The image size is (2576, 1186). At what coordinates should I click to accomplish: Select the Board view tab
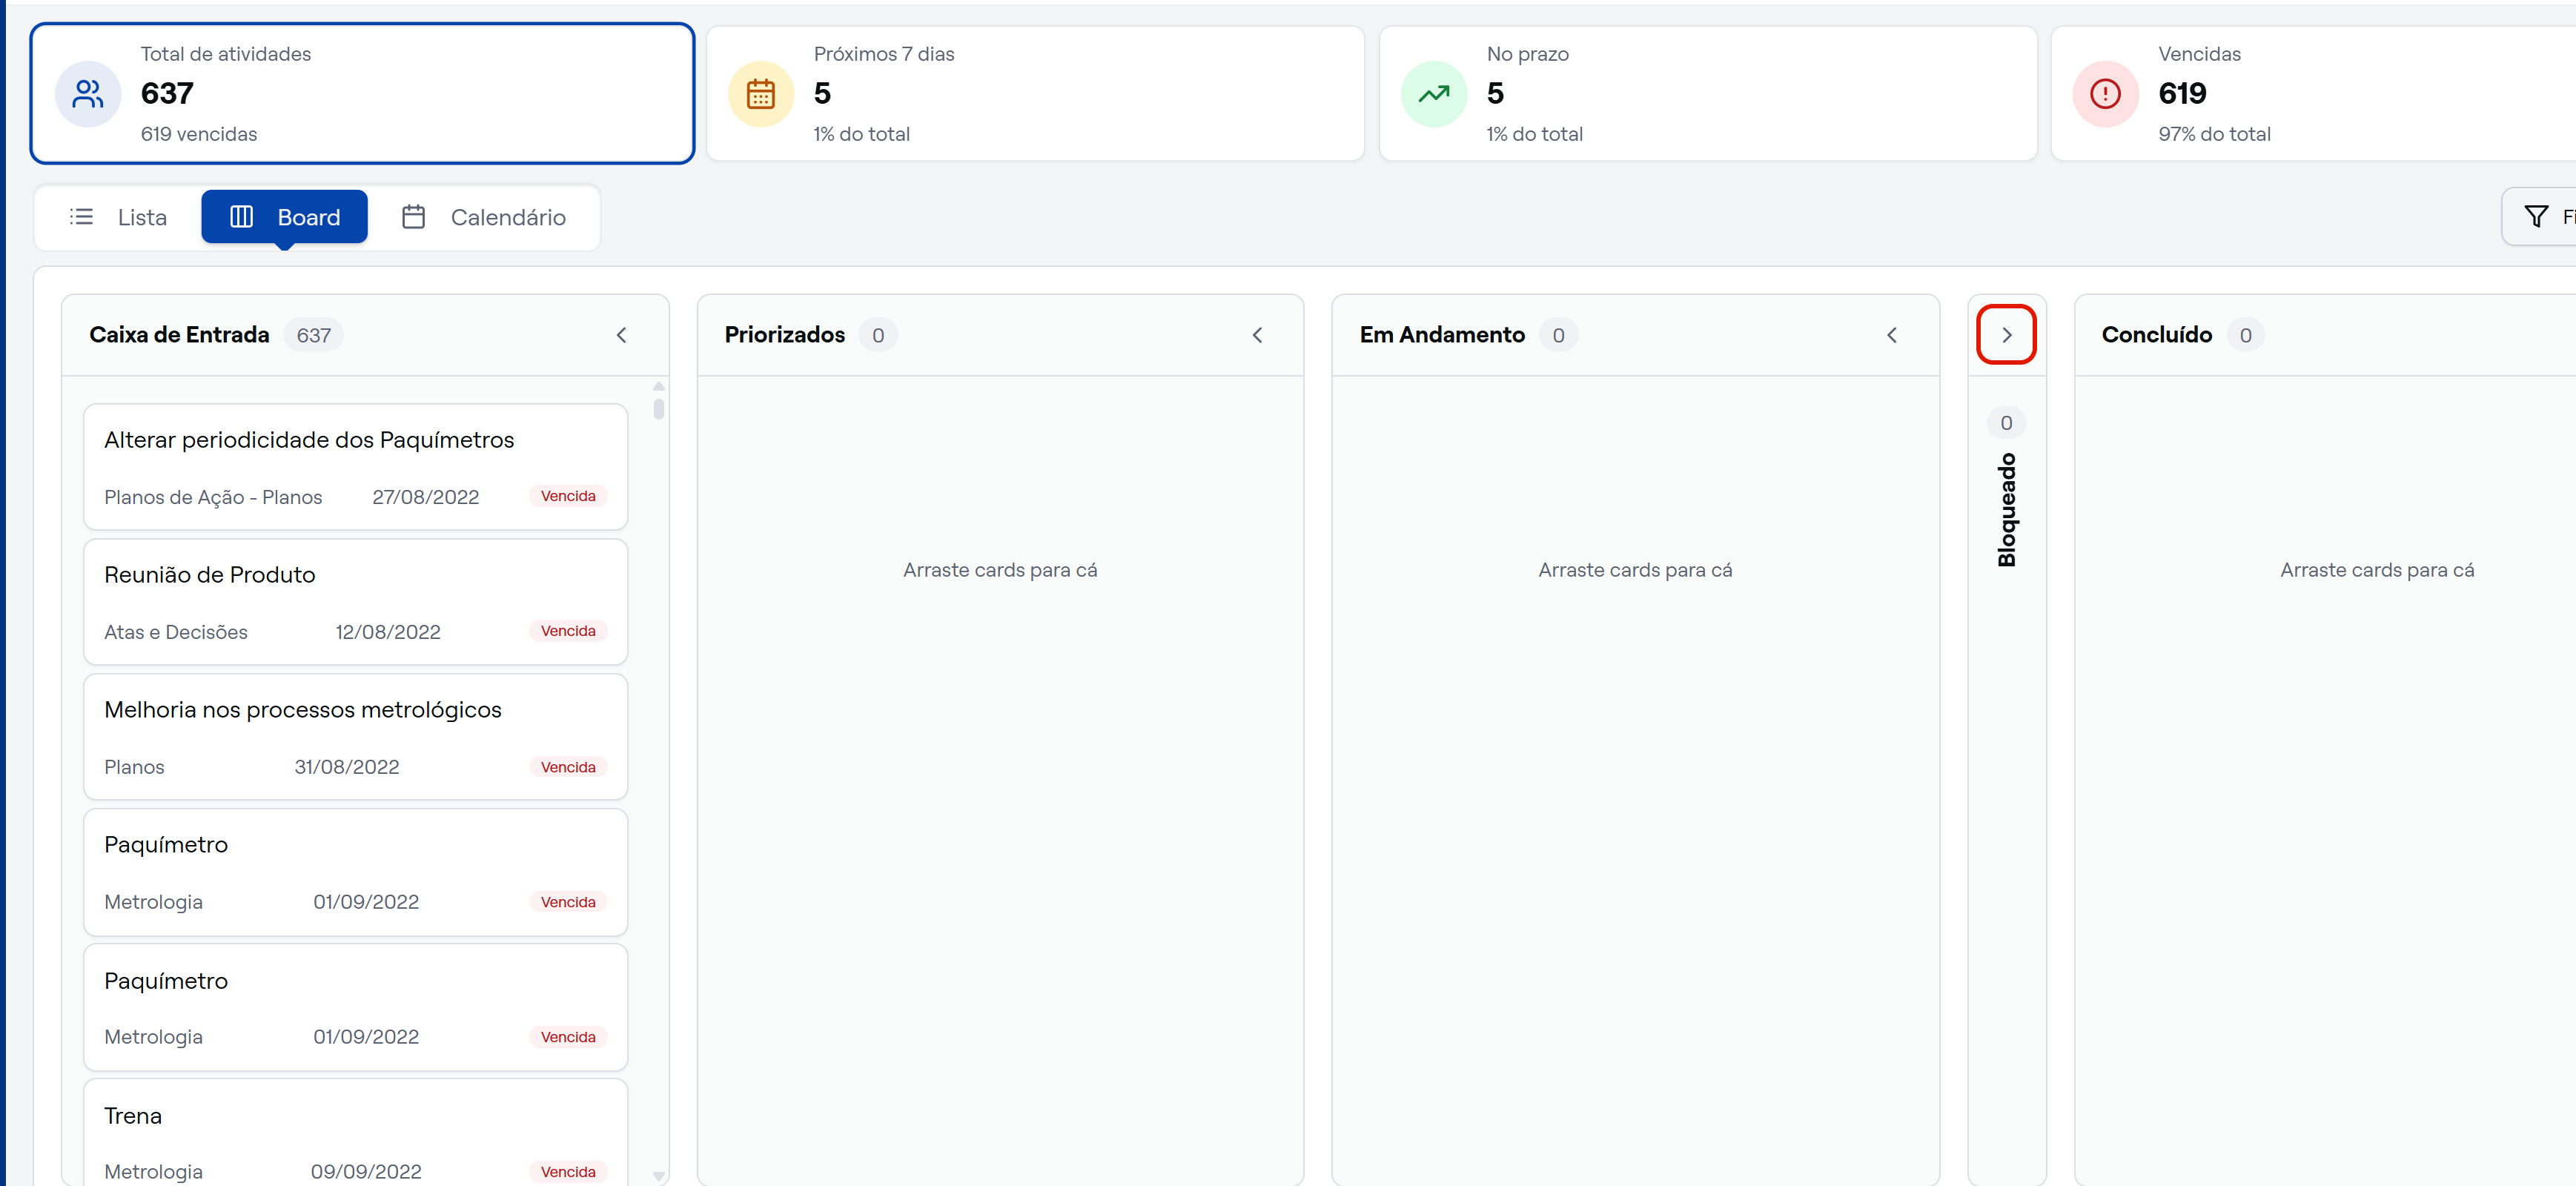[x=285, y=217]
